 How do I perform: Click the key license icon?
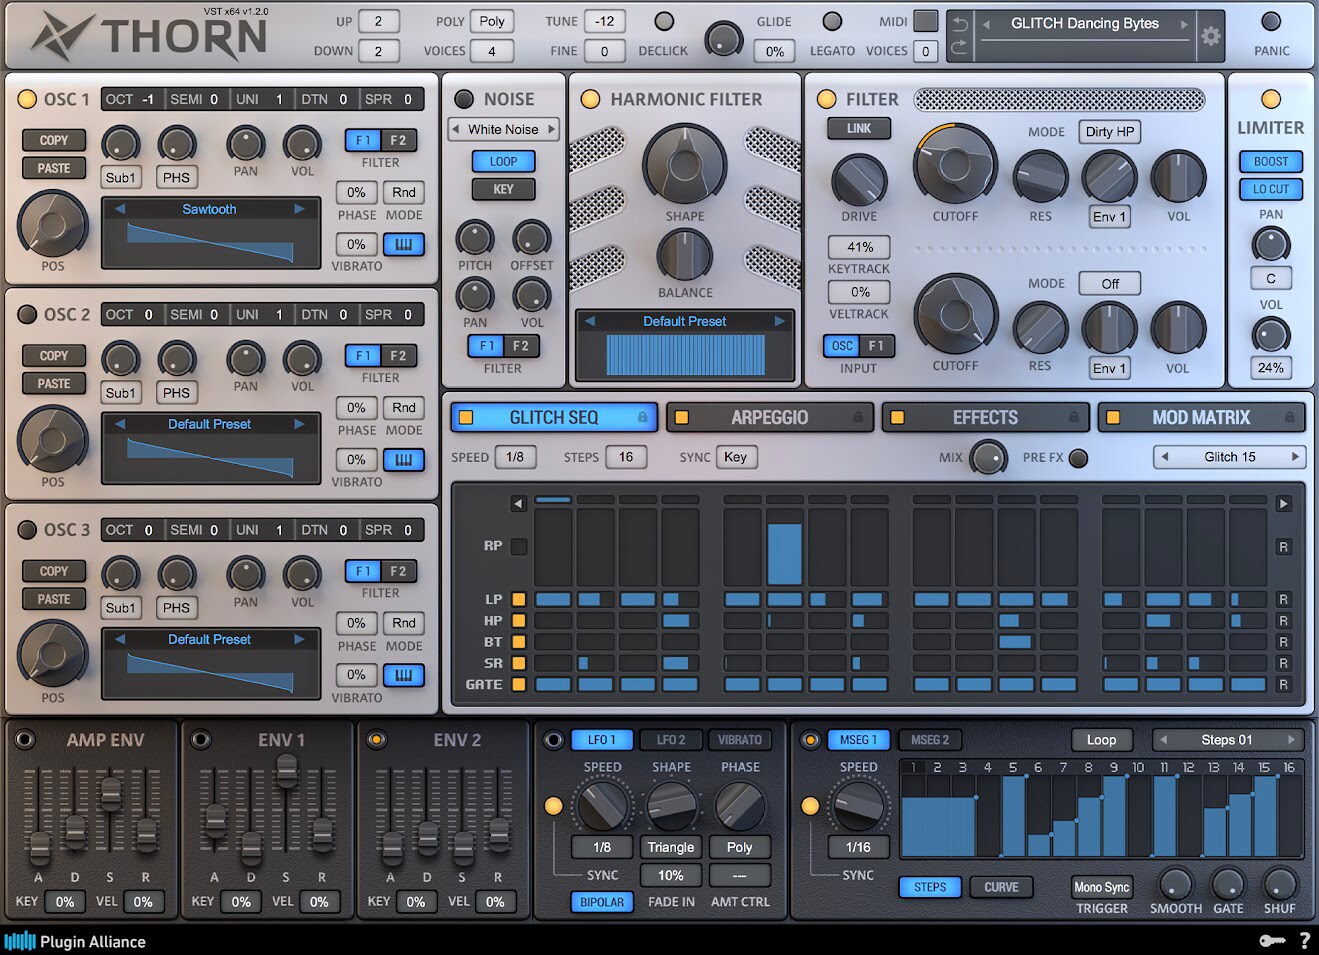coord(1271,941)
